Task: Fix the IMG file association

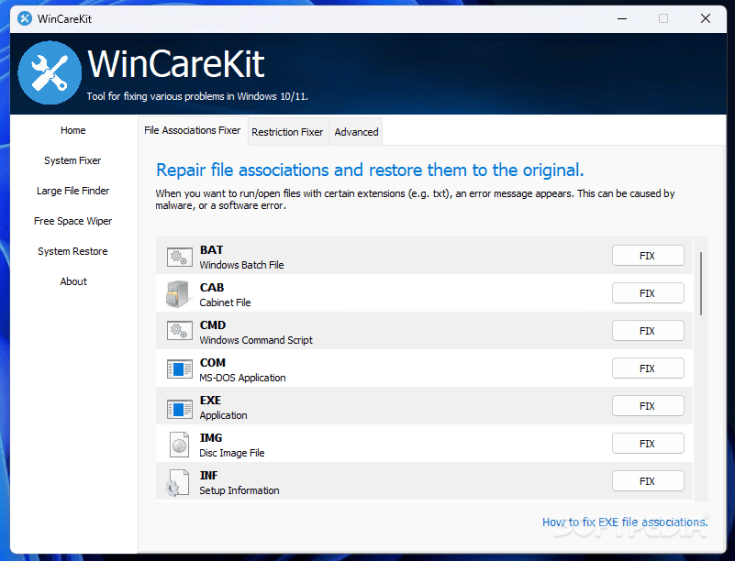Action: 648,443
